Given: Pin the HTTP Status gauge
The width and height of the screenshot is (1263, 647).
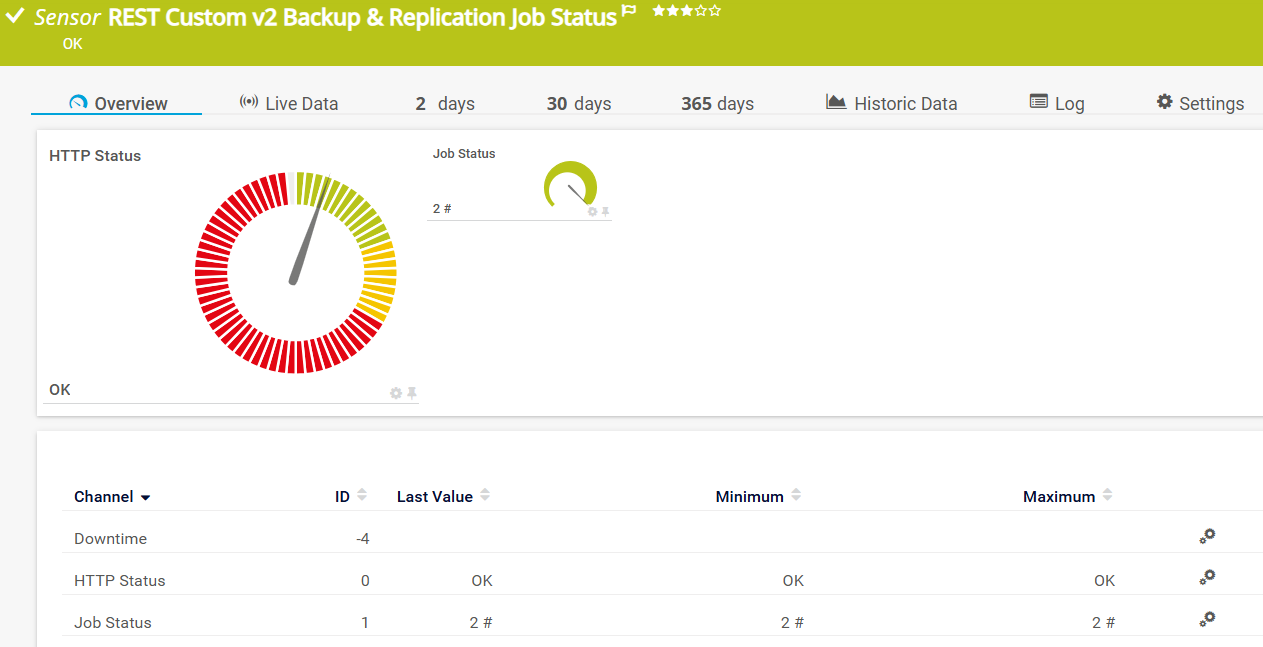Looking at the screenshot, I should pos(411,393).
